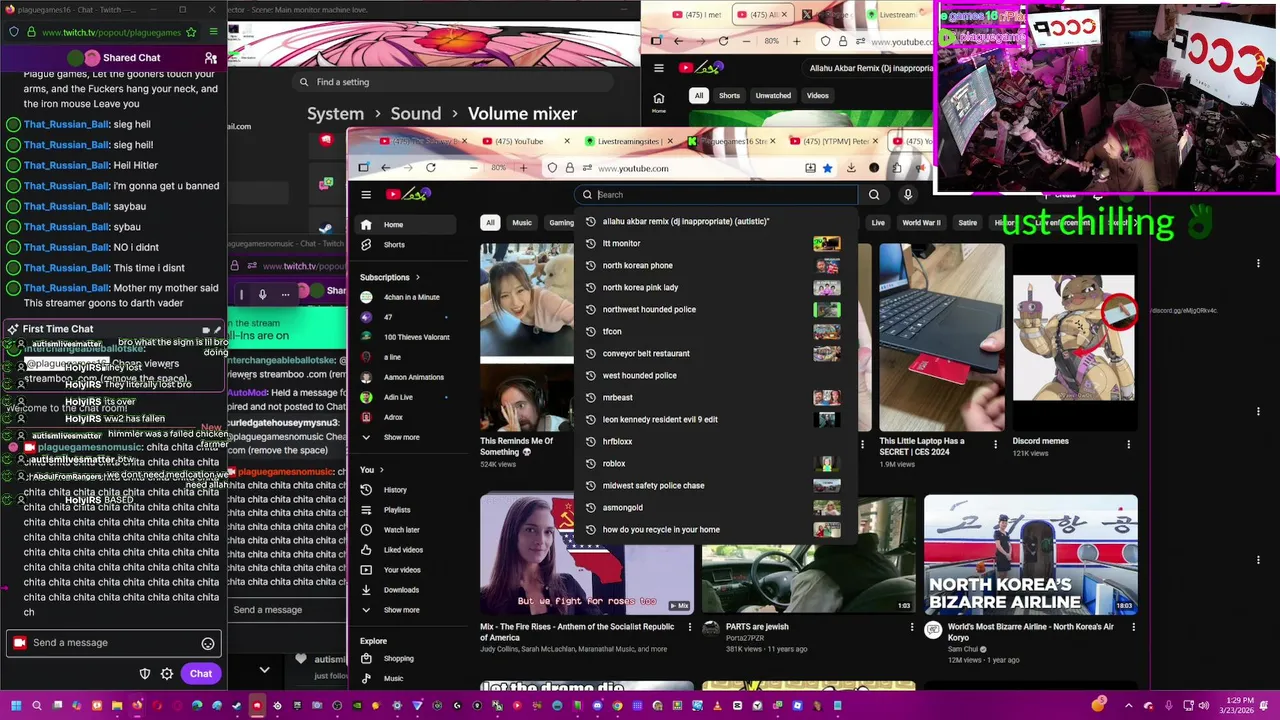Open the Twitch chat emote picker smiley
This screenshot has height=720, width=1280.
pos(208,644)
